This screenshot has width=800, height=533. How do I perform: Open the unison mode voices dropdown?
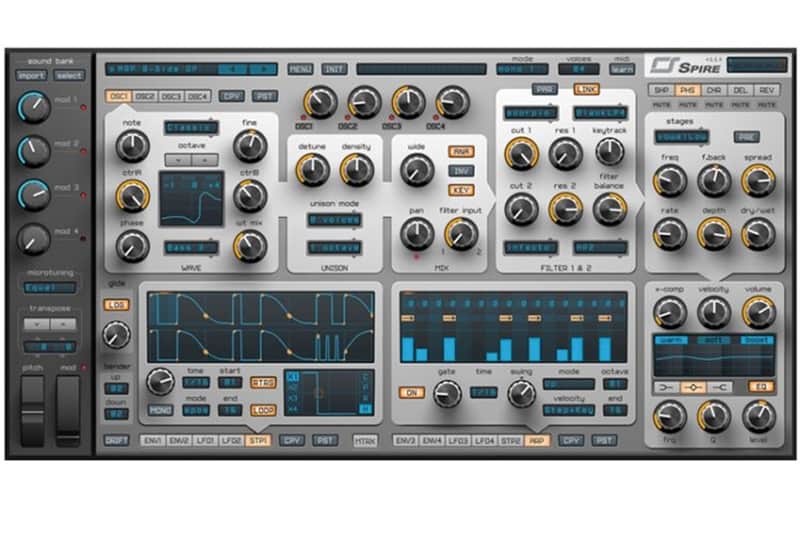pyautogui.click(x=334, y=220)
